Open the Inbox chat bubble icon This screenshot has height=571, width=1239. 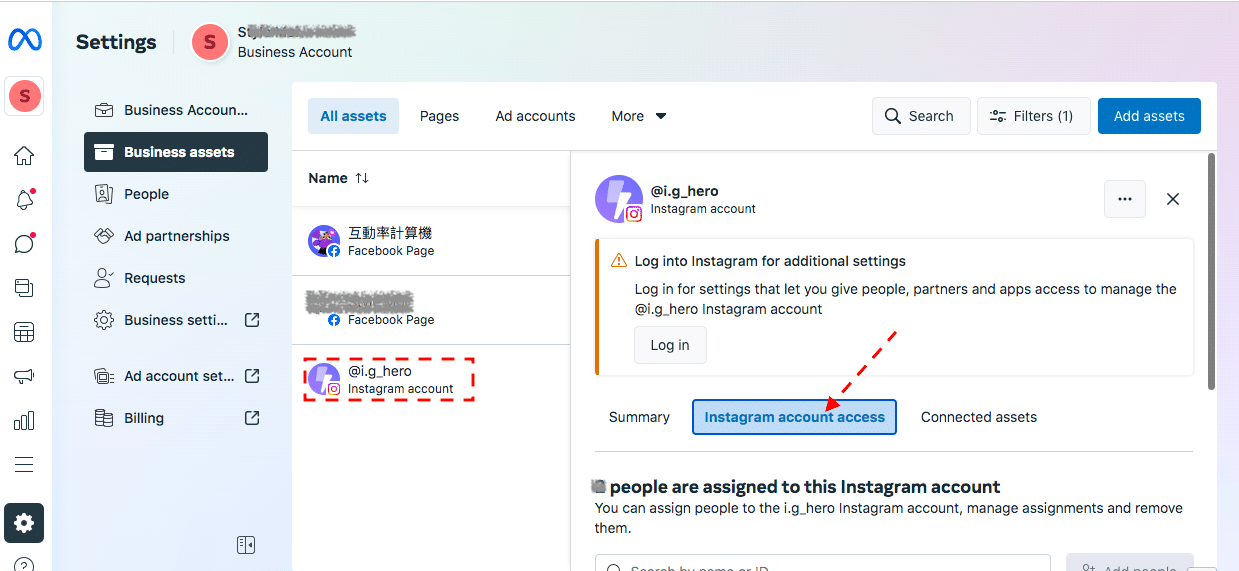click(24, 243)
